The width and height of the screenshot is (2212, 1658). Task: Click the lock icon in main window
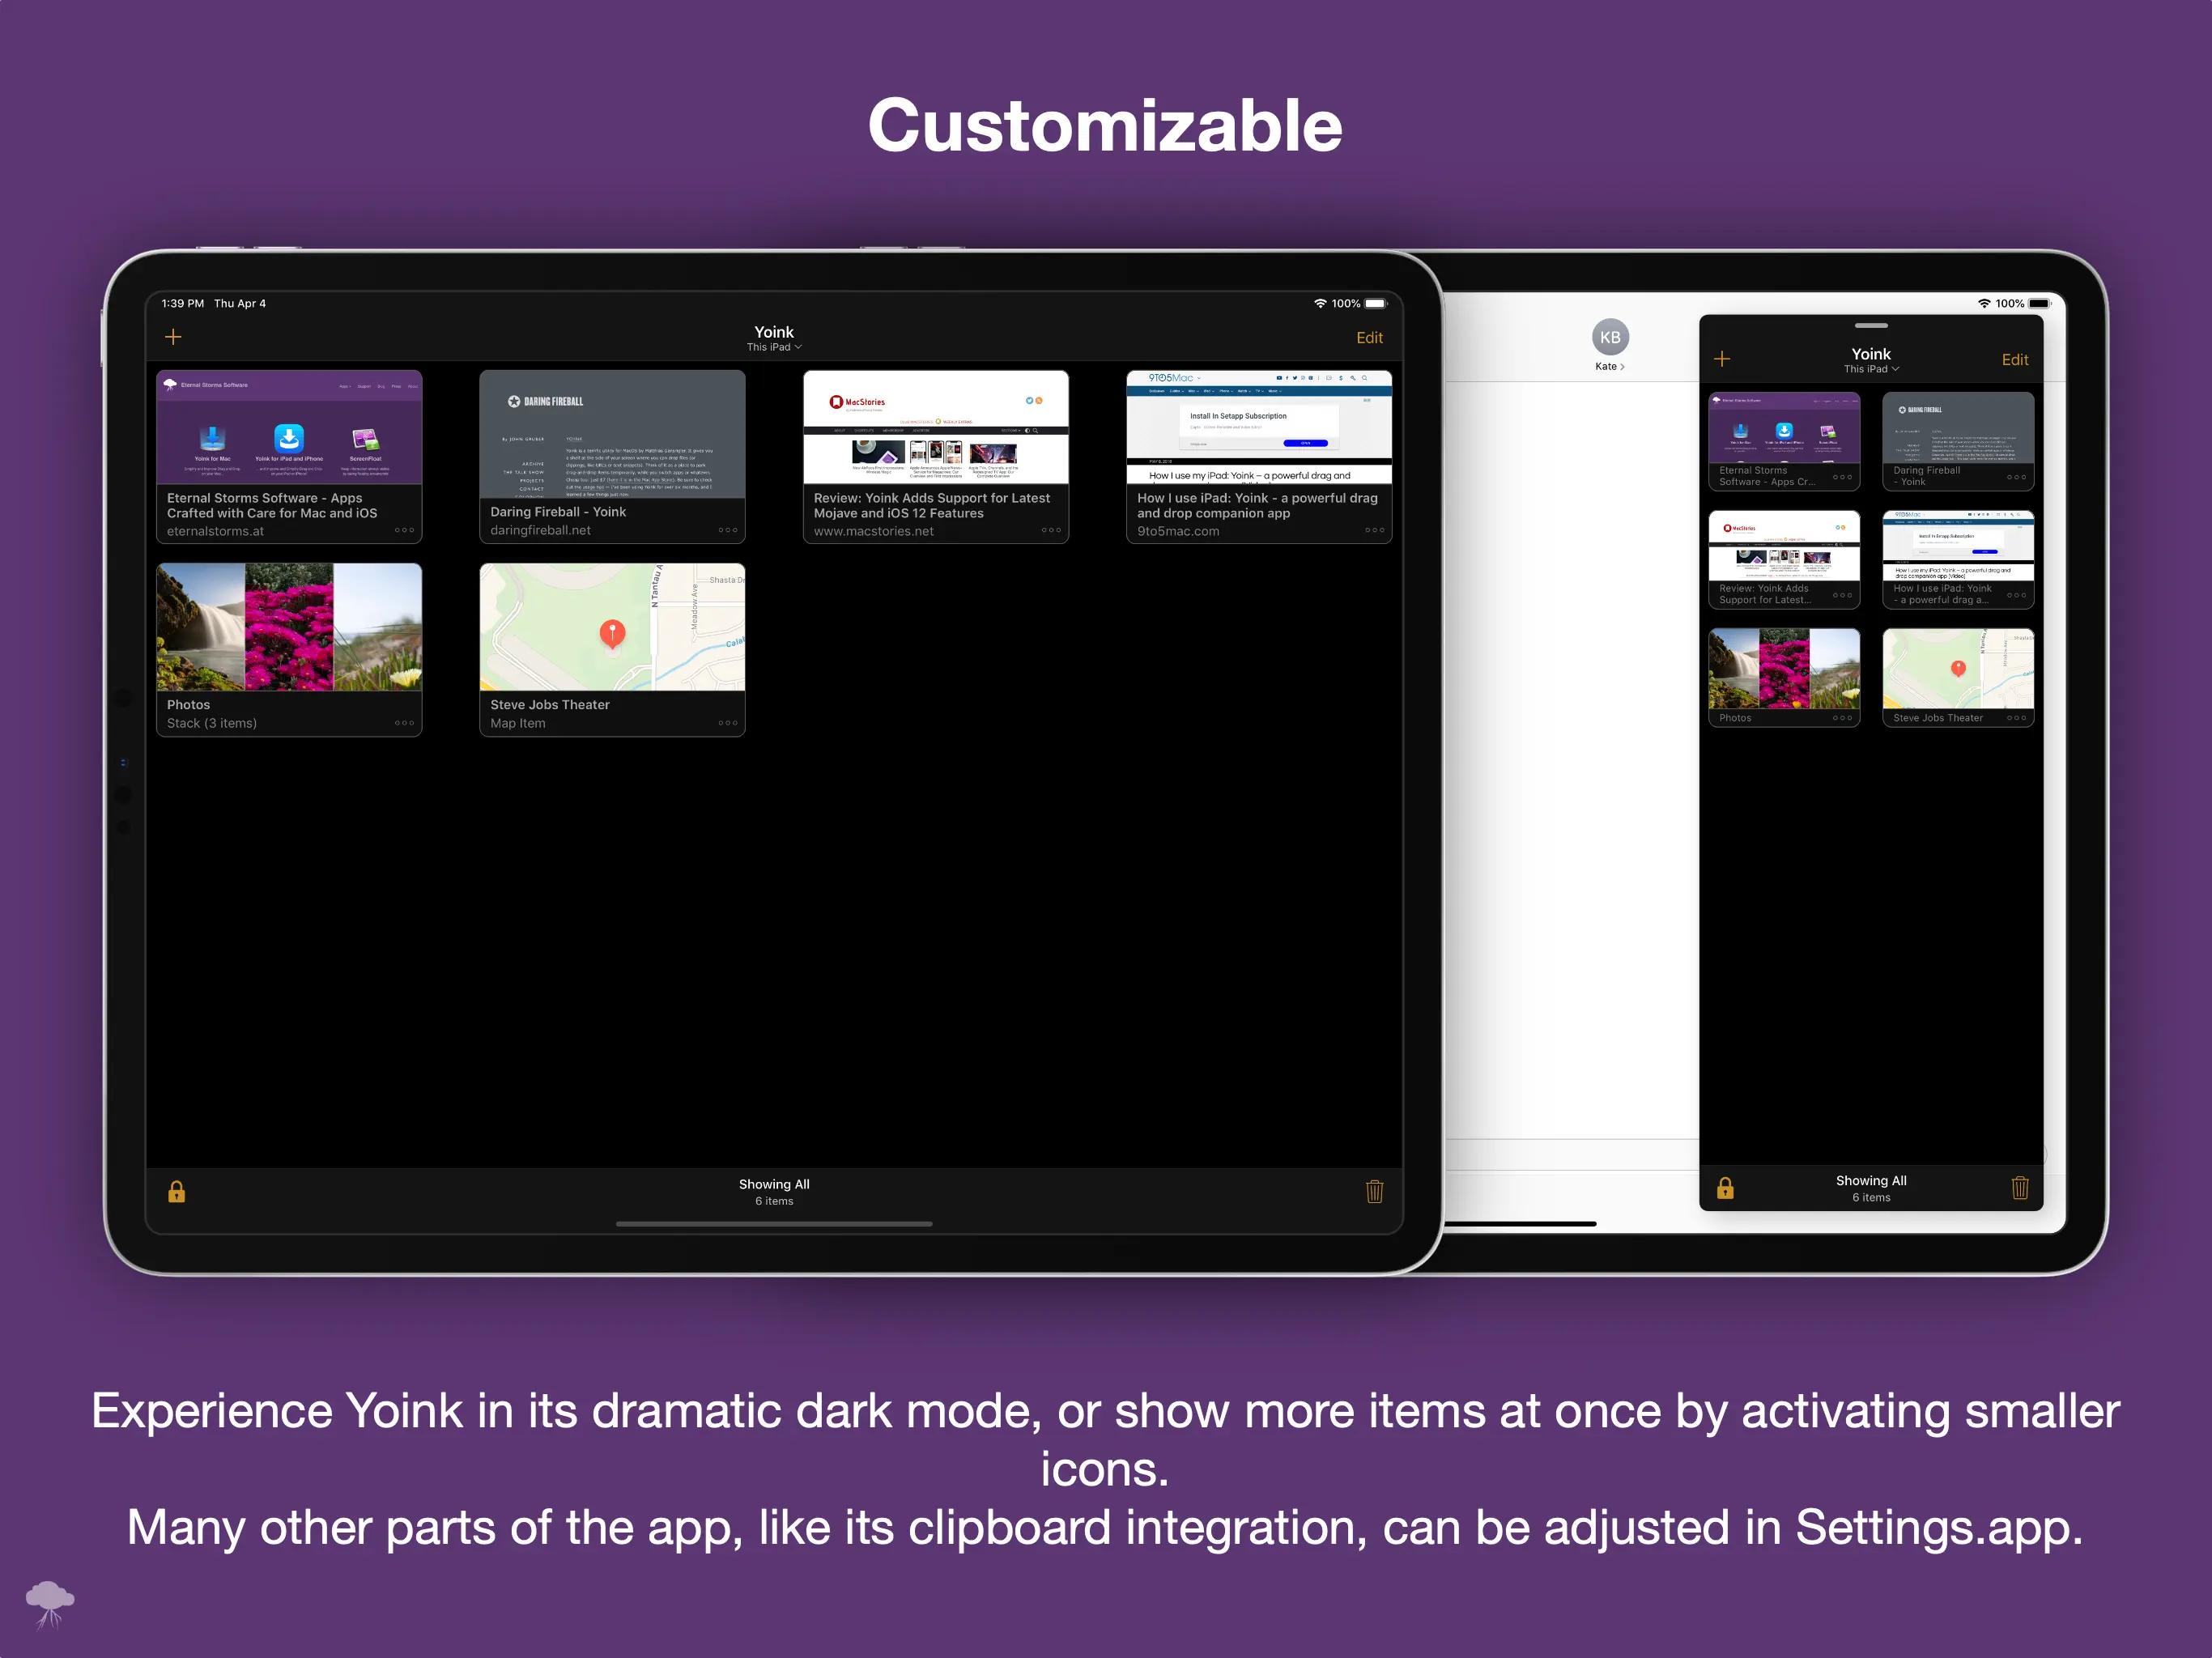tap(176, 1191)
